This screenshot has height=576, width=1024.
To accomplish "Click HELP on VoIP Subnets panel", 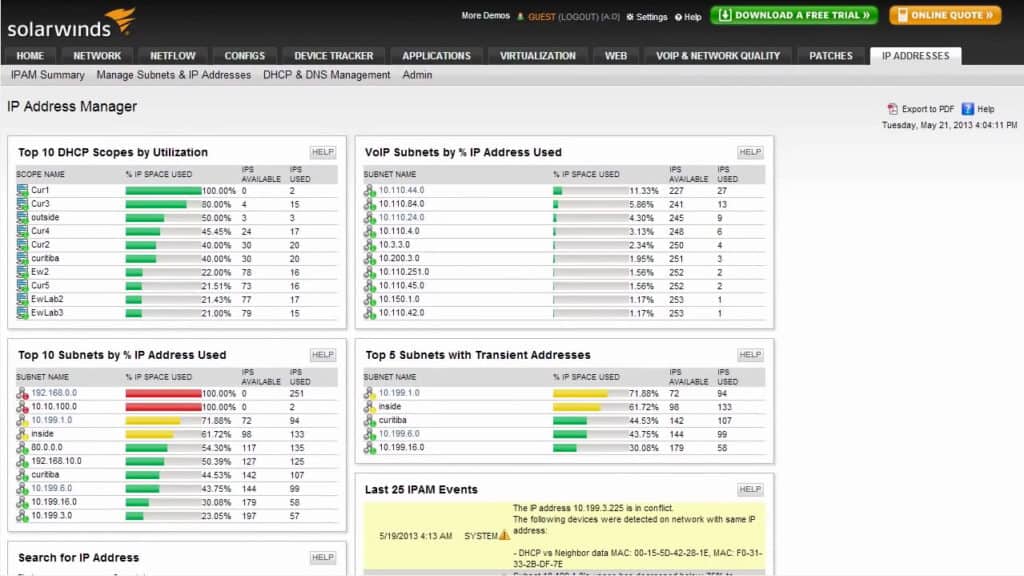I will [750, 152].
